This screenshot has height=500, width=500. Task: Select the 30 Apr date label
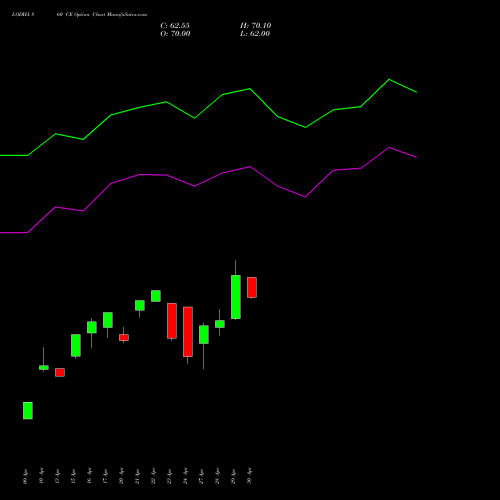pyautogui.click(x=249, y=477)
